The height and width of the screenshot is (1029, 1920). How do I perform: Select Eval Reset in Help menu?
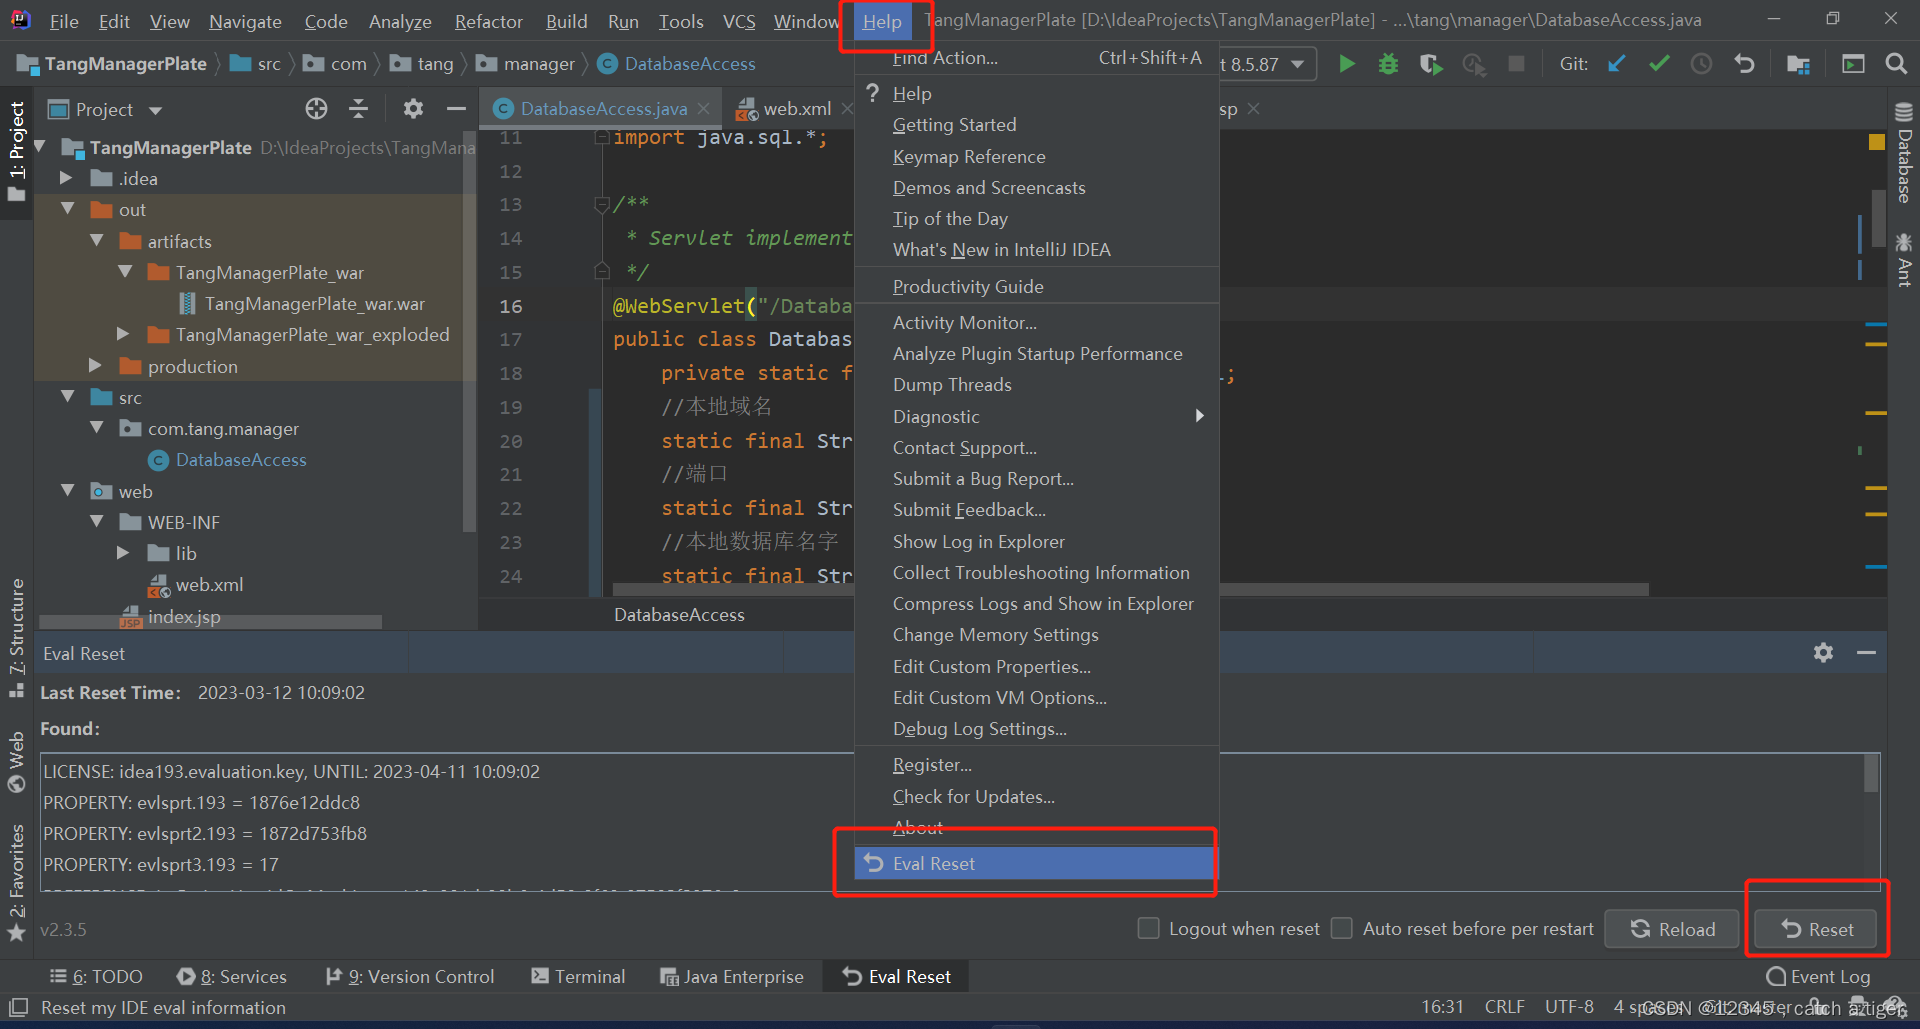coord(1037,863)
